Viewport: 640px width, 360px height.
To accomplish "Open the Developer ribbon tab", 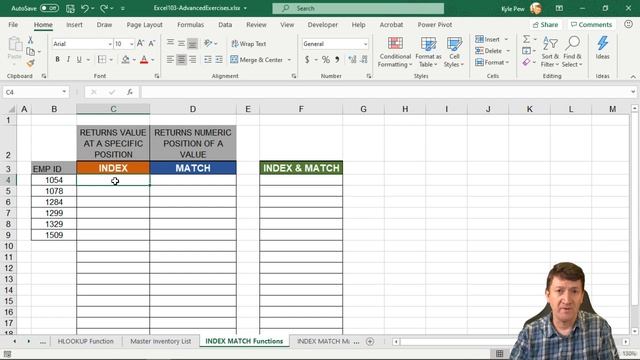I will [322, 25].
